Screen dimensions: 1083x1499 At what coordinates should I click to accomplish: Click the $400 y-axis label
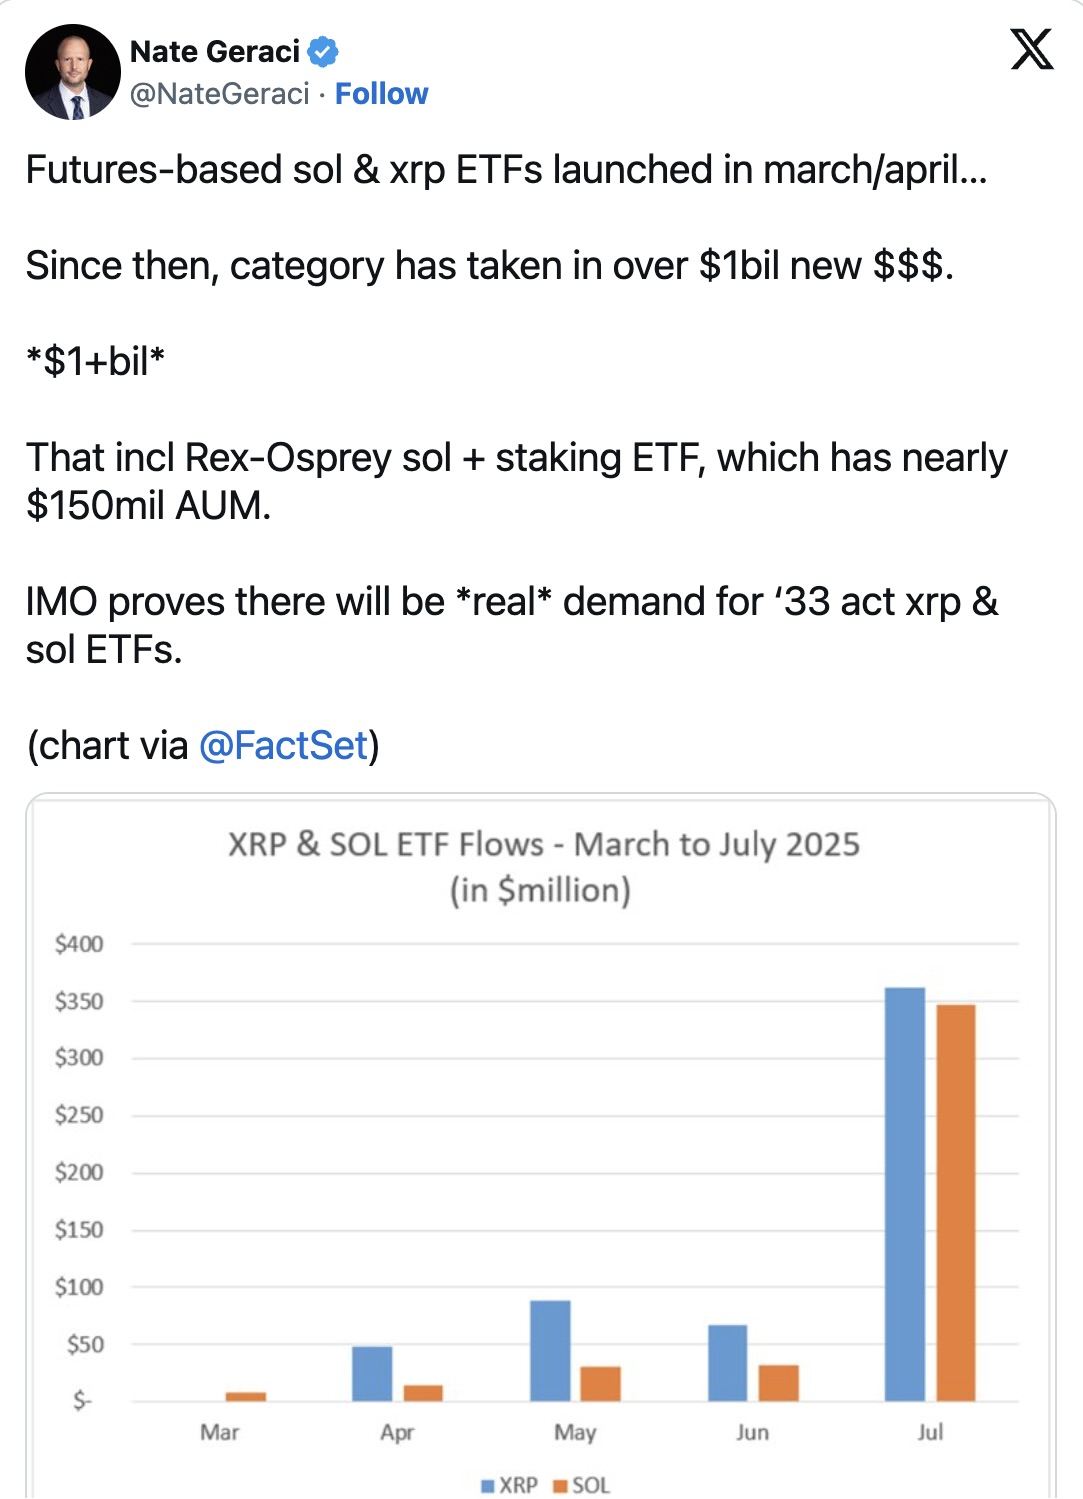pos(79,944)
